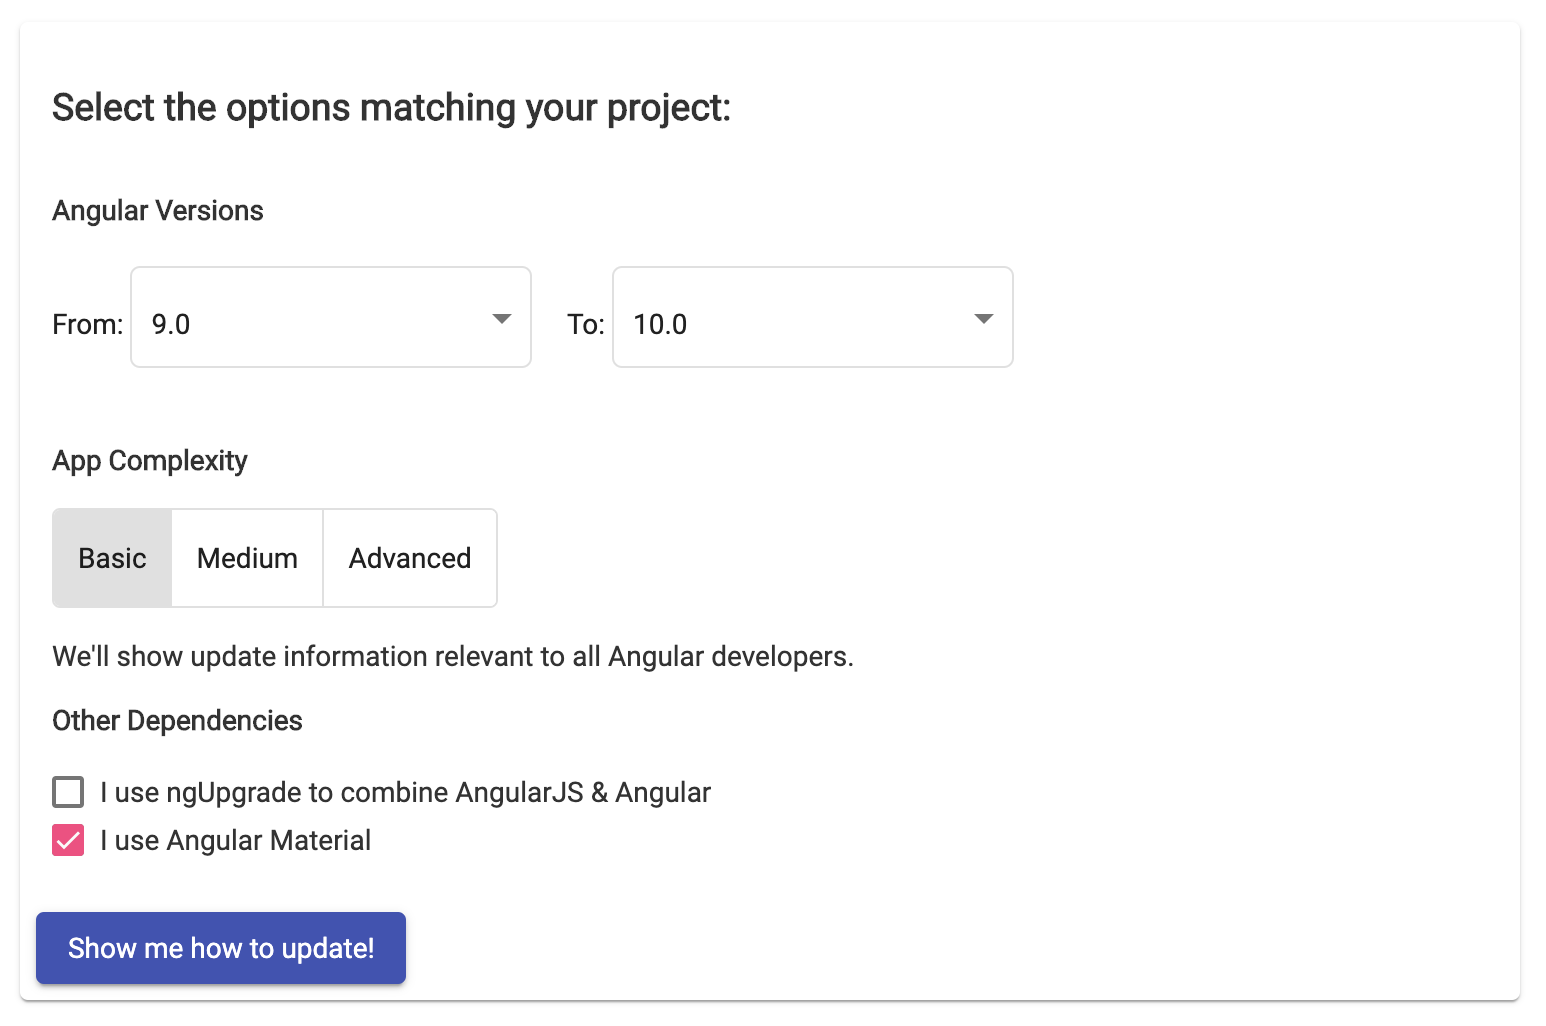The image size is (1546, 1026).
Task: Click Show me how to update
Action: [220, 948]
